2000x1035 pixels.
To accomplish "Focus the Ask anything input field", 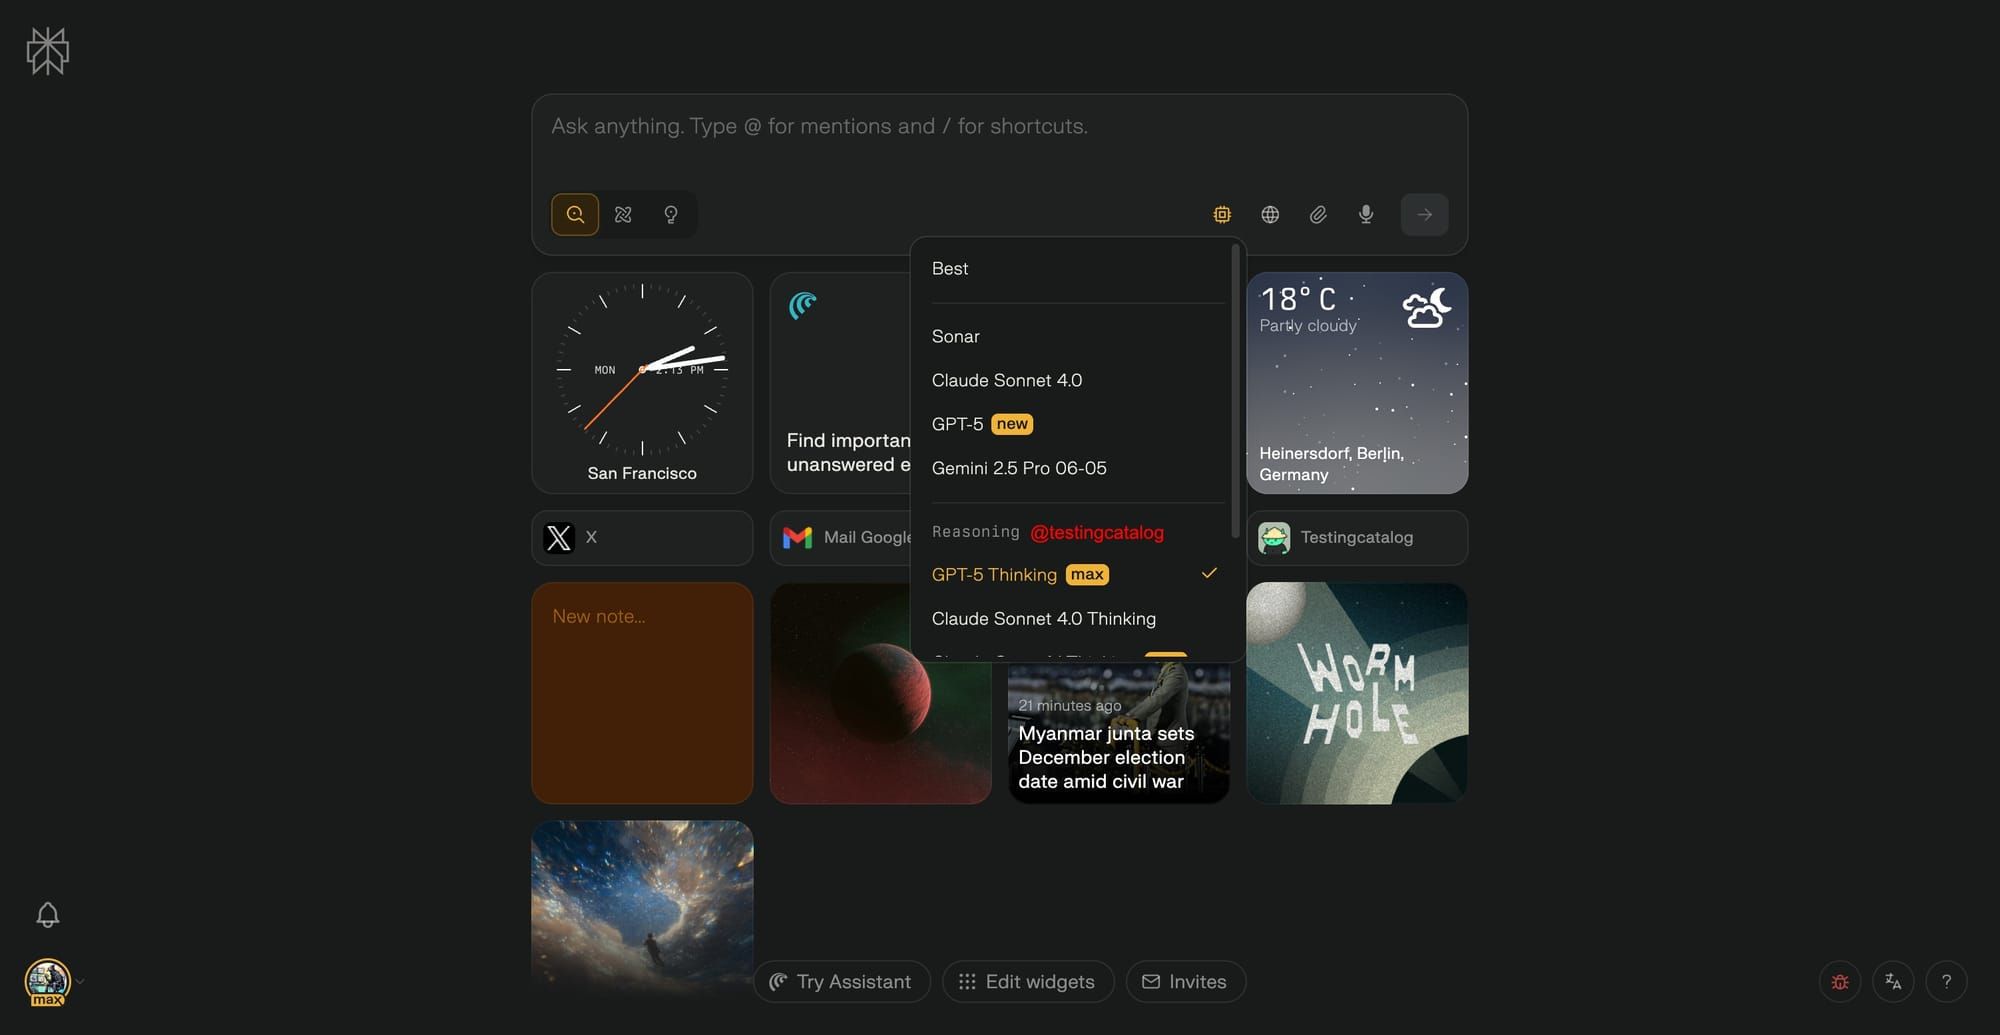I will (x=1000, y=127).
